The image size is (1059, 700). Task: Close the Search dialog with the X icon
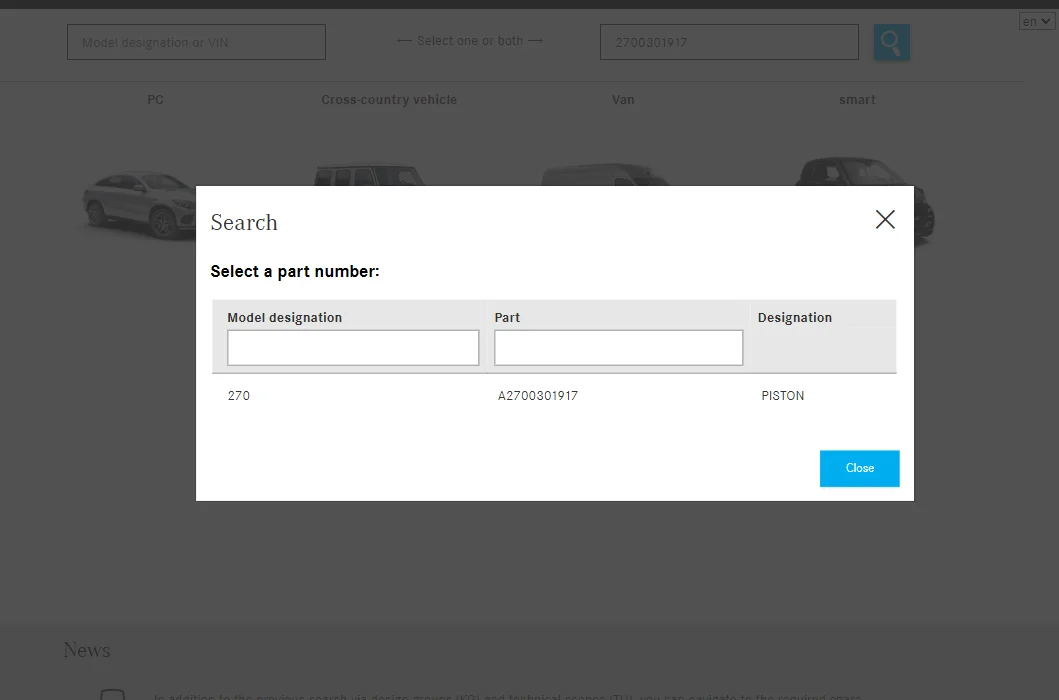click(885, 220)
